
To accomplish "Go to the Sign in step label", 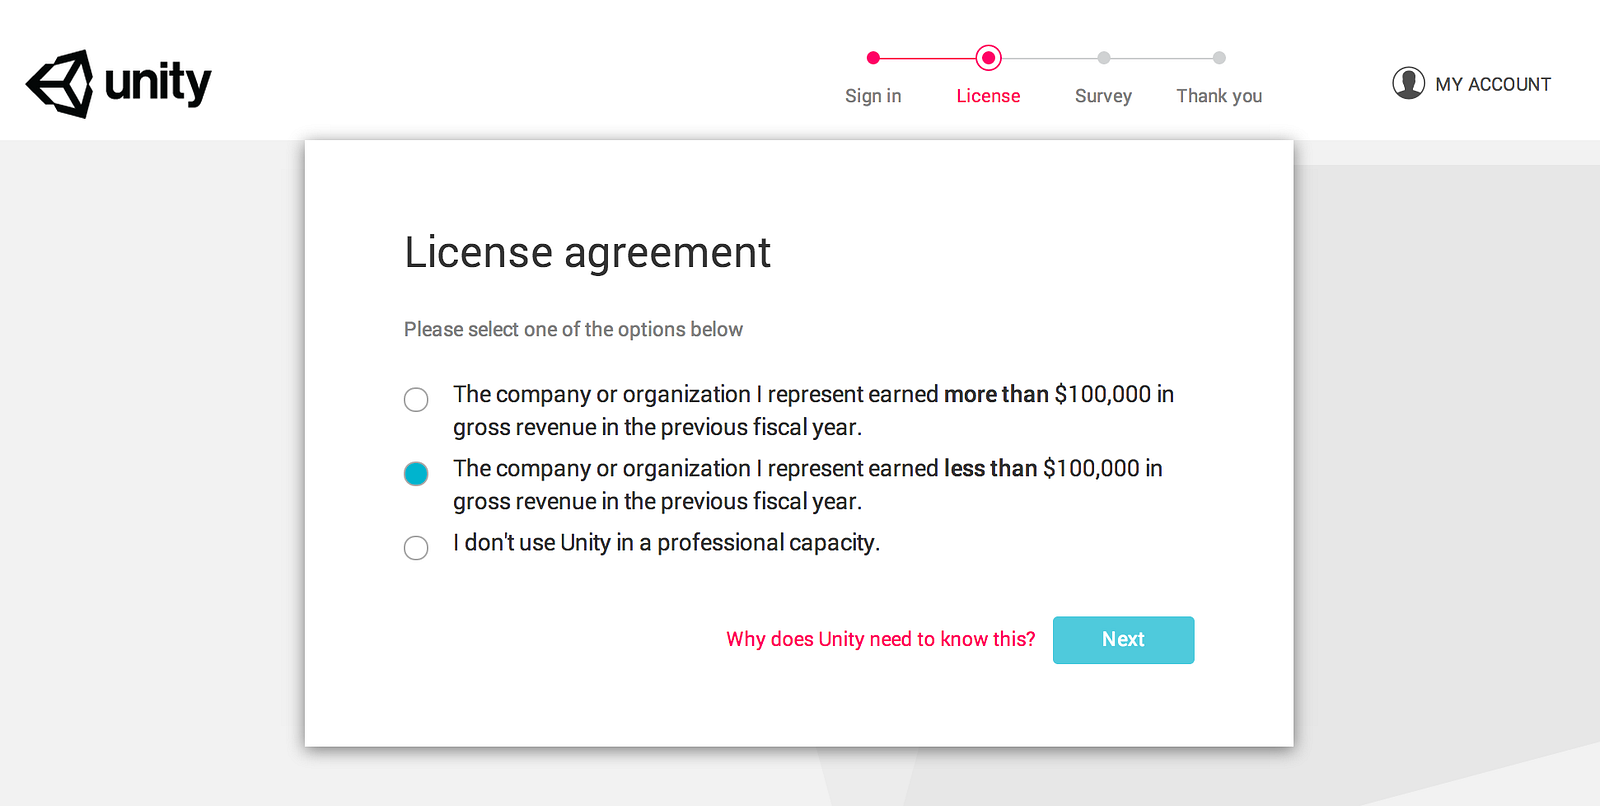I will (873, 96).
